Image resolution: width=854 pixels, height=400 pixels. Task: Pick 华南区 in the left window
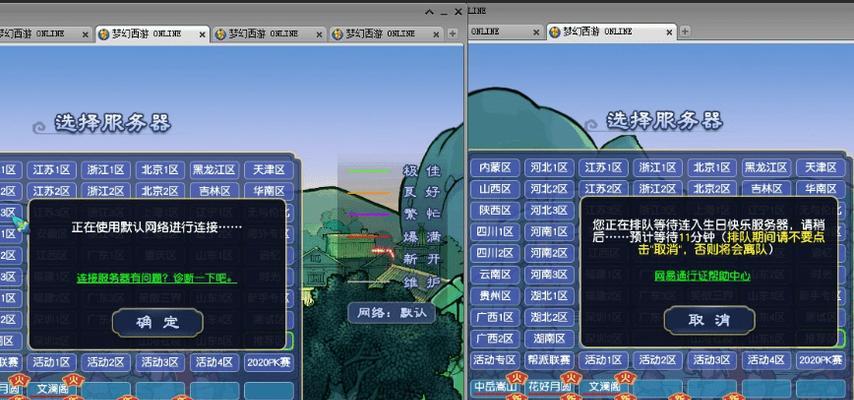(269, 191)
